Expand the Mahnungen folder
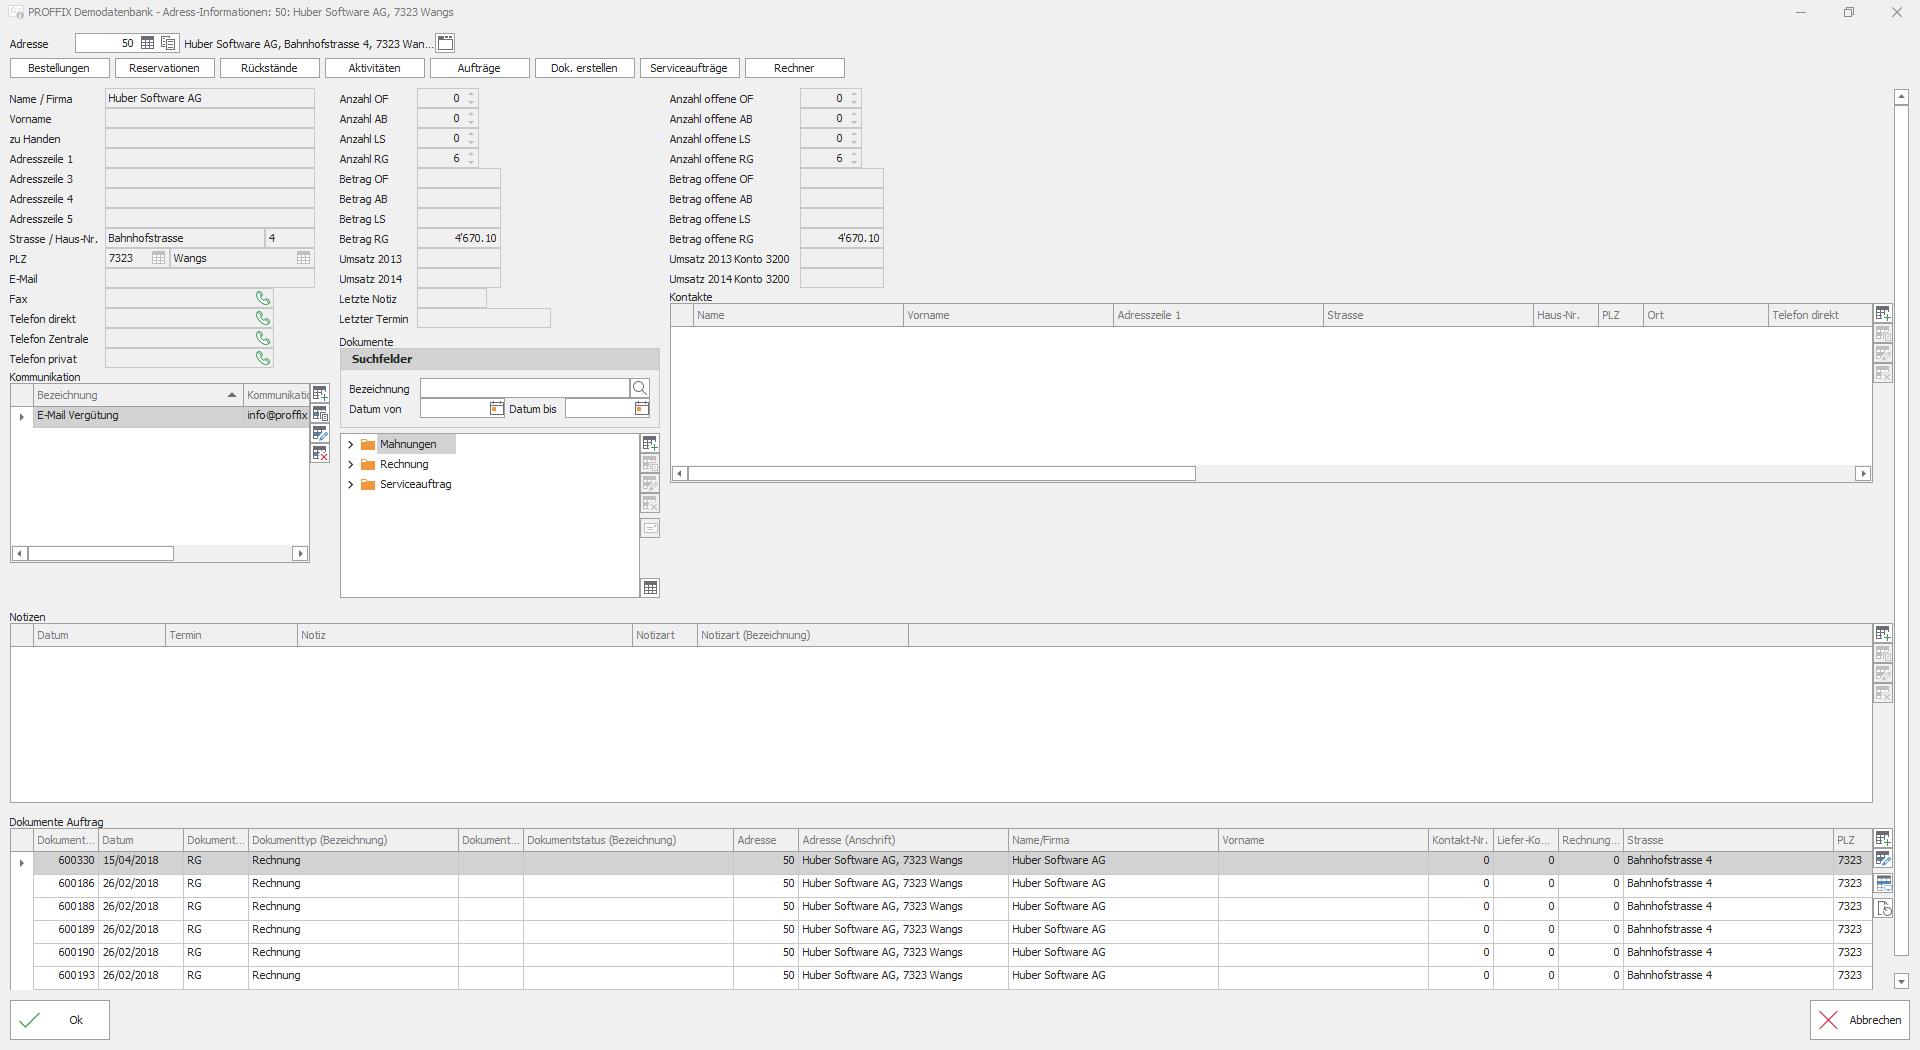Viewport: 1920px width, 1050px height. (x=351, y=444)
